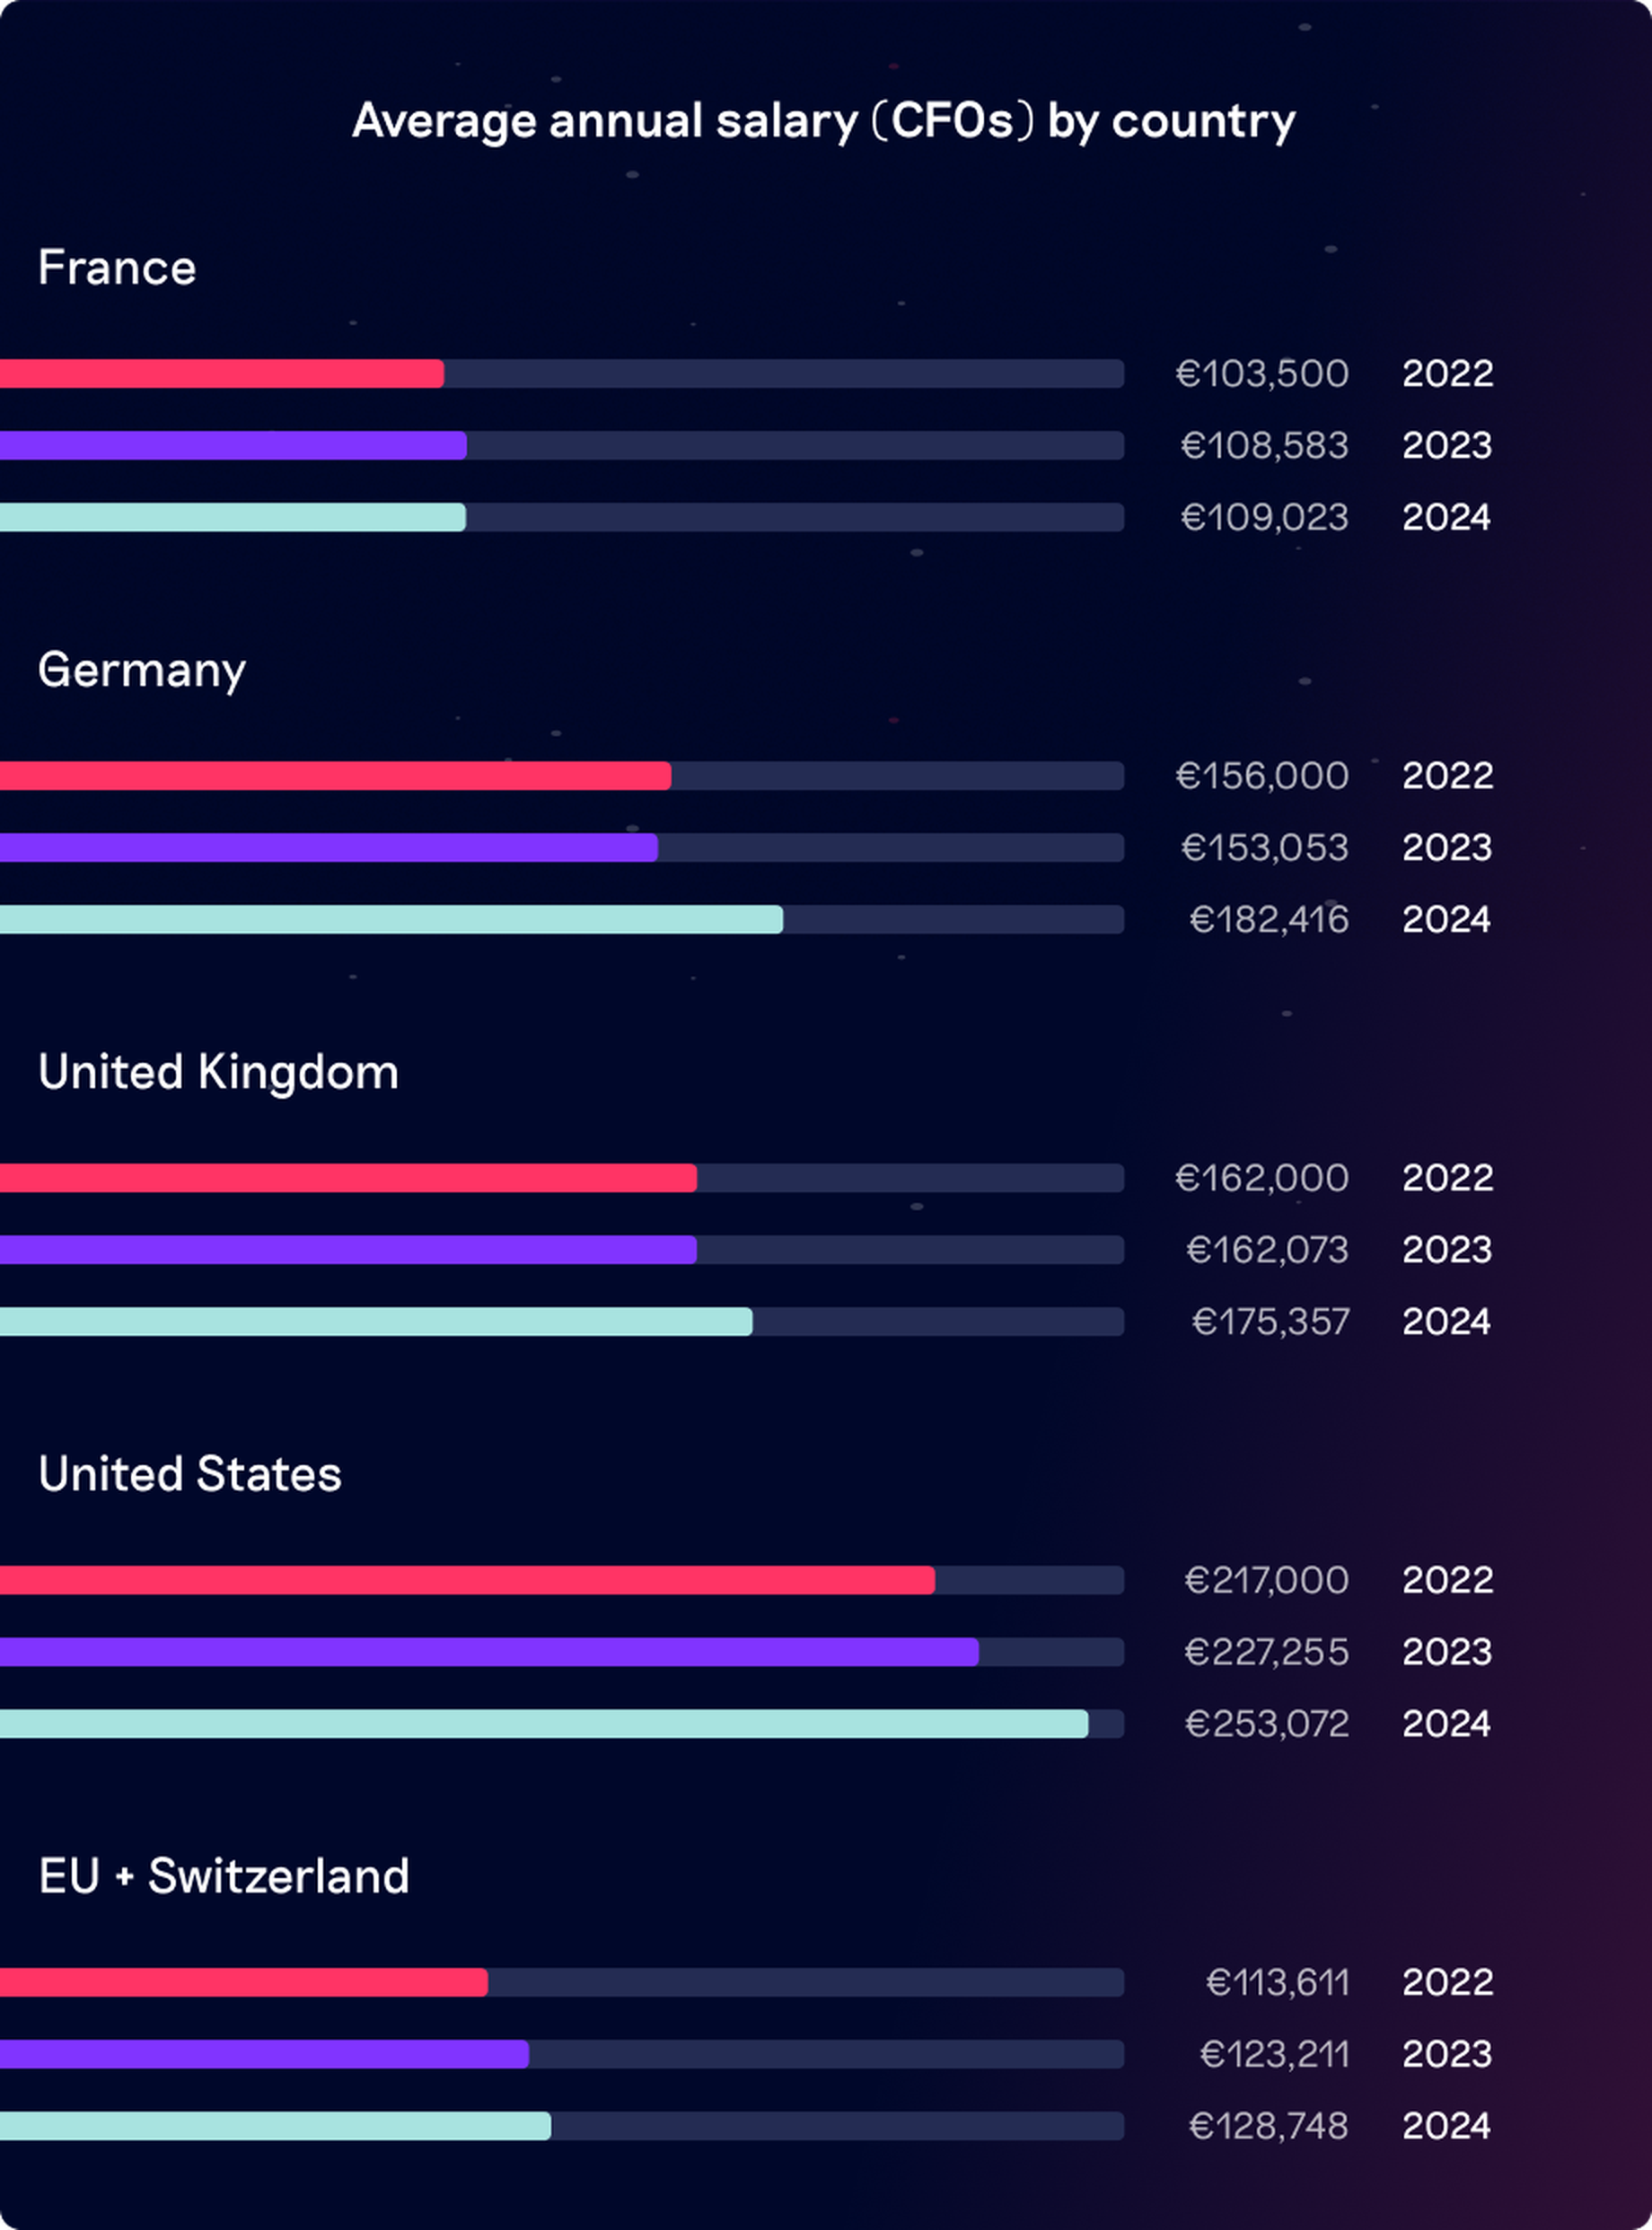Click the chart title about CFO salaries
1652x2230 pixels.
tap(824, 121)
